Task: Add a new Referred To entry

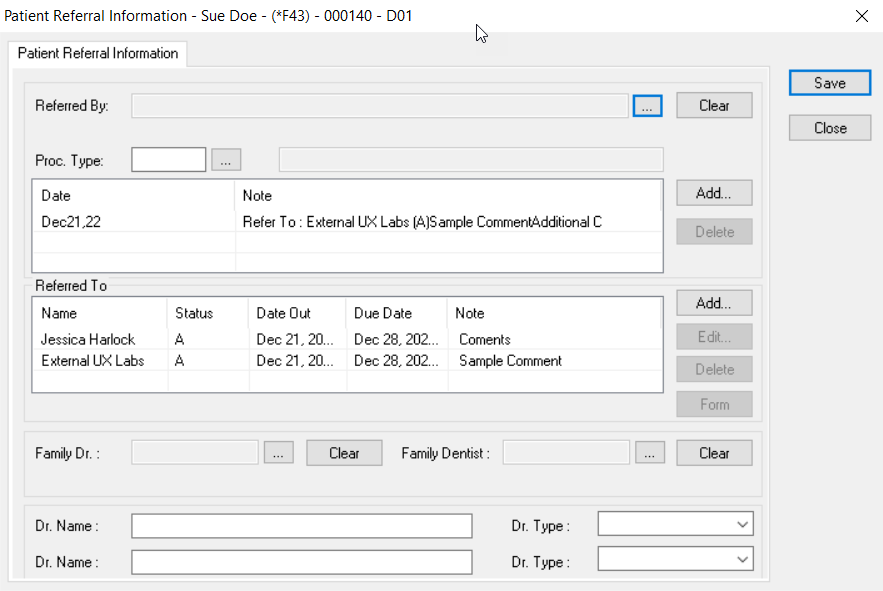Action: pos(714,303)
